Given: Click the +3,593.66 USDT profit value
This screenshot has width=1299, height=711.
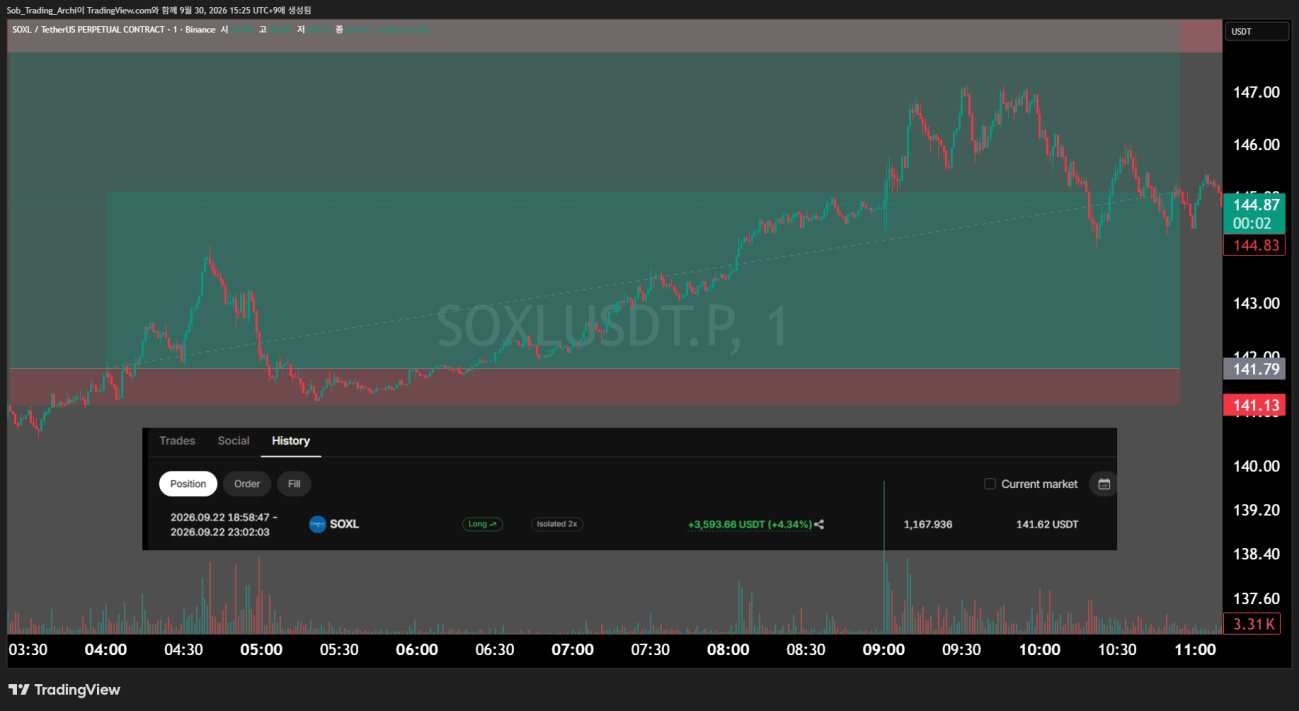Looking at the screenshot, I should pos(749,524).
